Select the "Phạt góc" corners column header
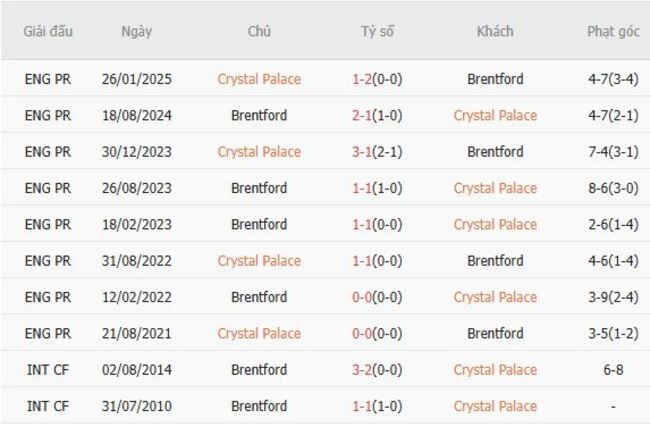The height and width of the screenshot is (427, 650). click(613, 31)
